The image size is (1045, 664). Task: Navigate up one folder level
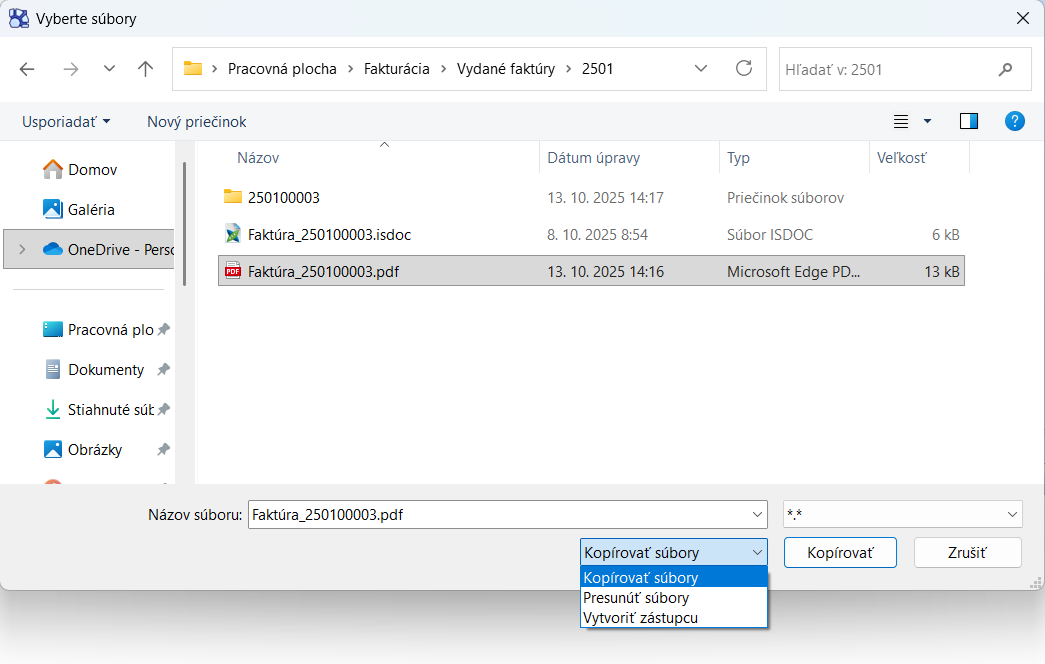(x=146, y=69)
